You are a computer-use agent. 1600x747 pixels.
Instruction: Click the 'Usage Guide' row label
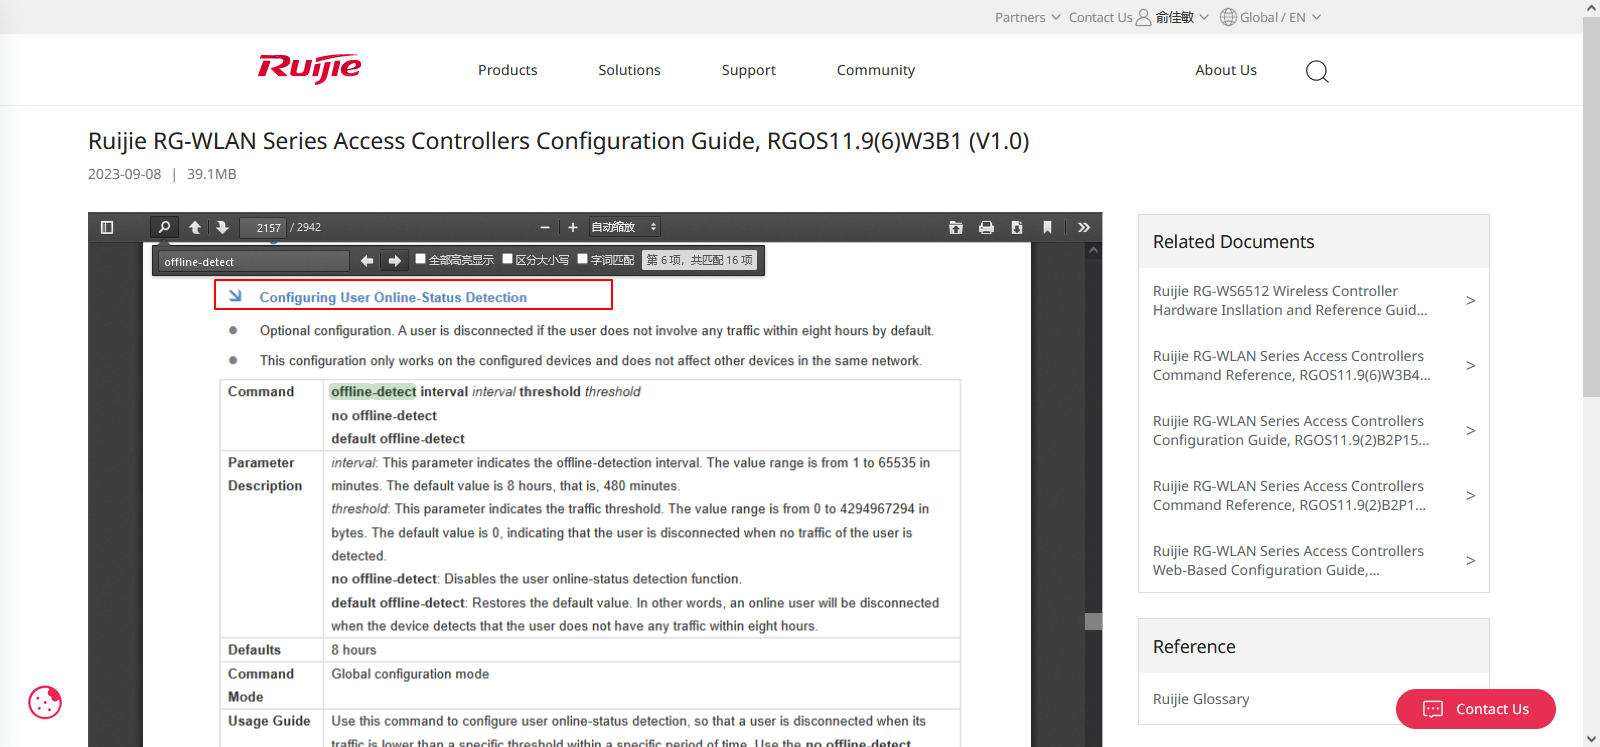point(269,721)
